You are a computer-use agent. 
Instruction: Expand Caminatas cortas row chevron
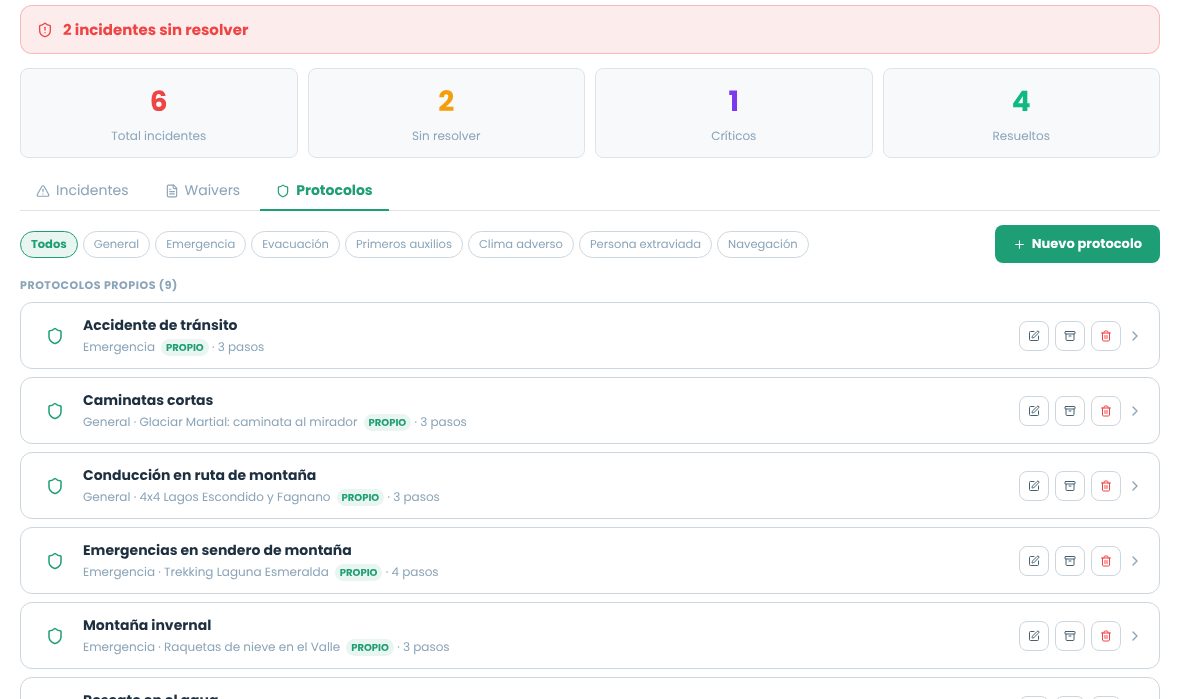[1135, 411]
